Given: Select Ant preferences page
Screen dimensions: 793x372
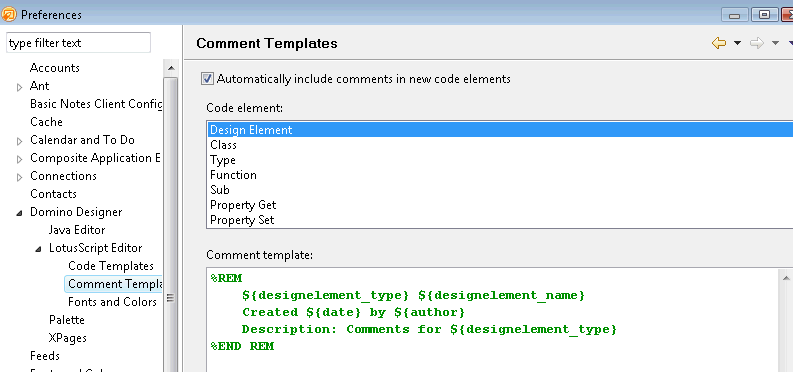Looking at the screenshot, I should 39,86.
